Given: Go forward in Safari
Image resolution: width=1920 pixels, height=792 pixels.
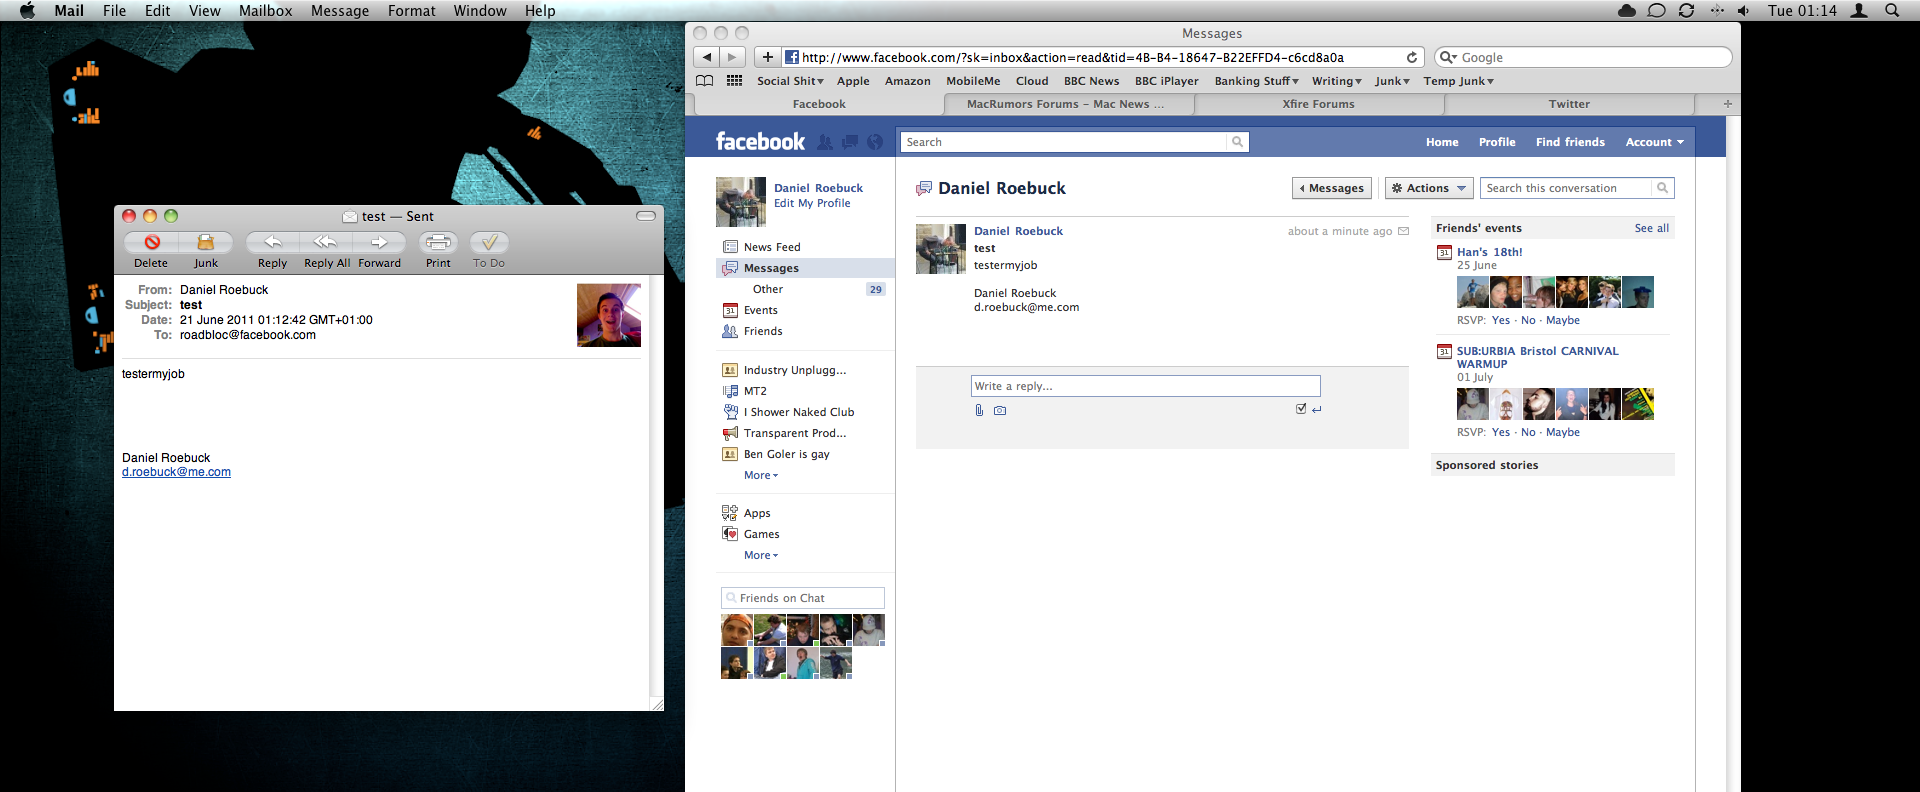Looking at the screenshot, I should [732, 57].
